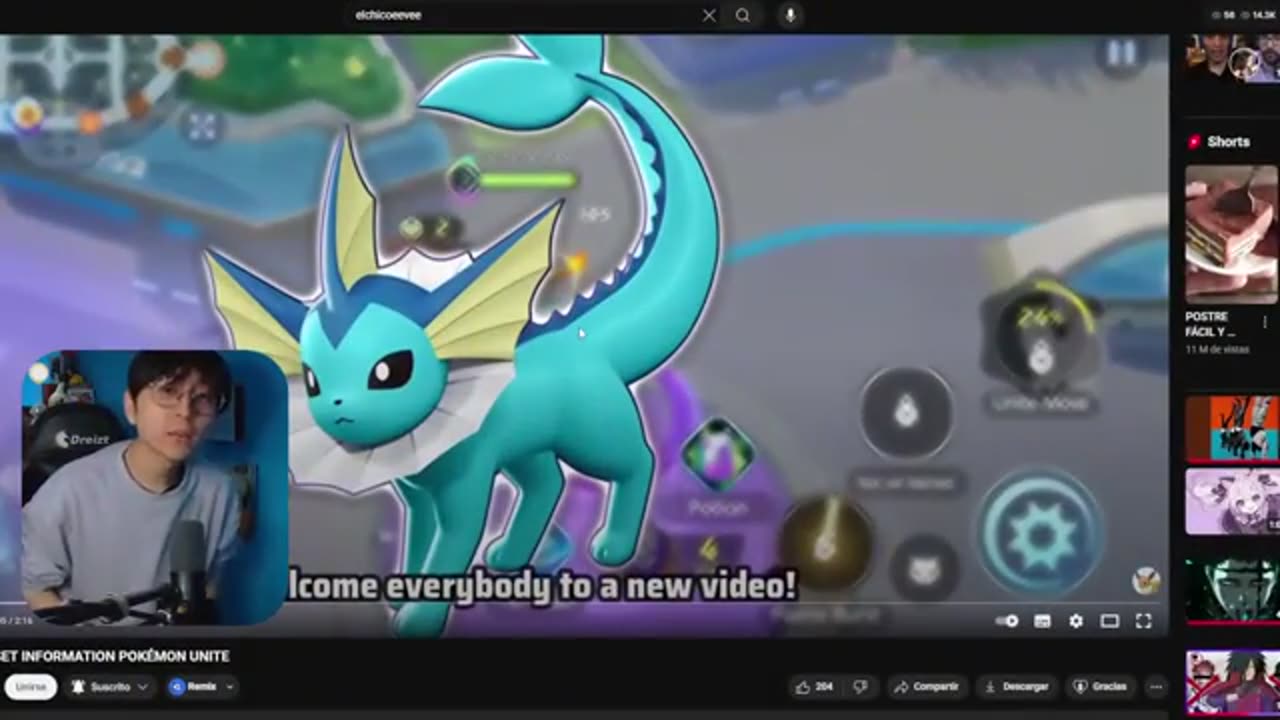
Task: Click the Compartir share button
Action: click(926, 687)
